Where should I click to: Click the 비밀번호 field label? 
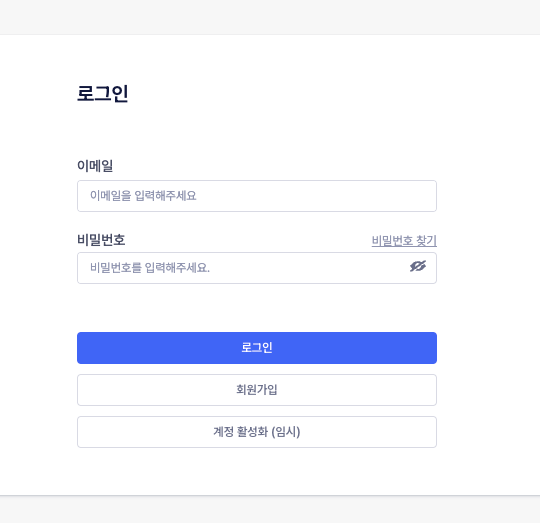pyautogui.click(x=101, y=240)
